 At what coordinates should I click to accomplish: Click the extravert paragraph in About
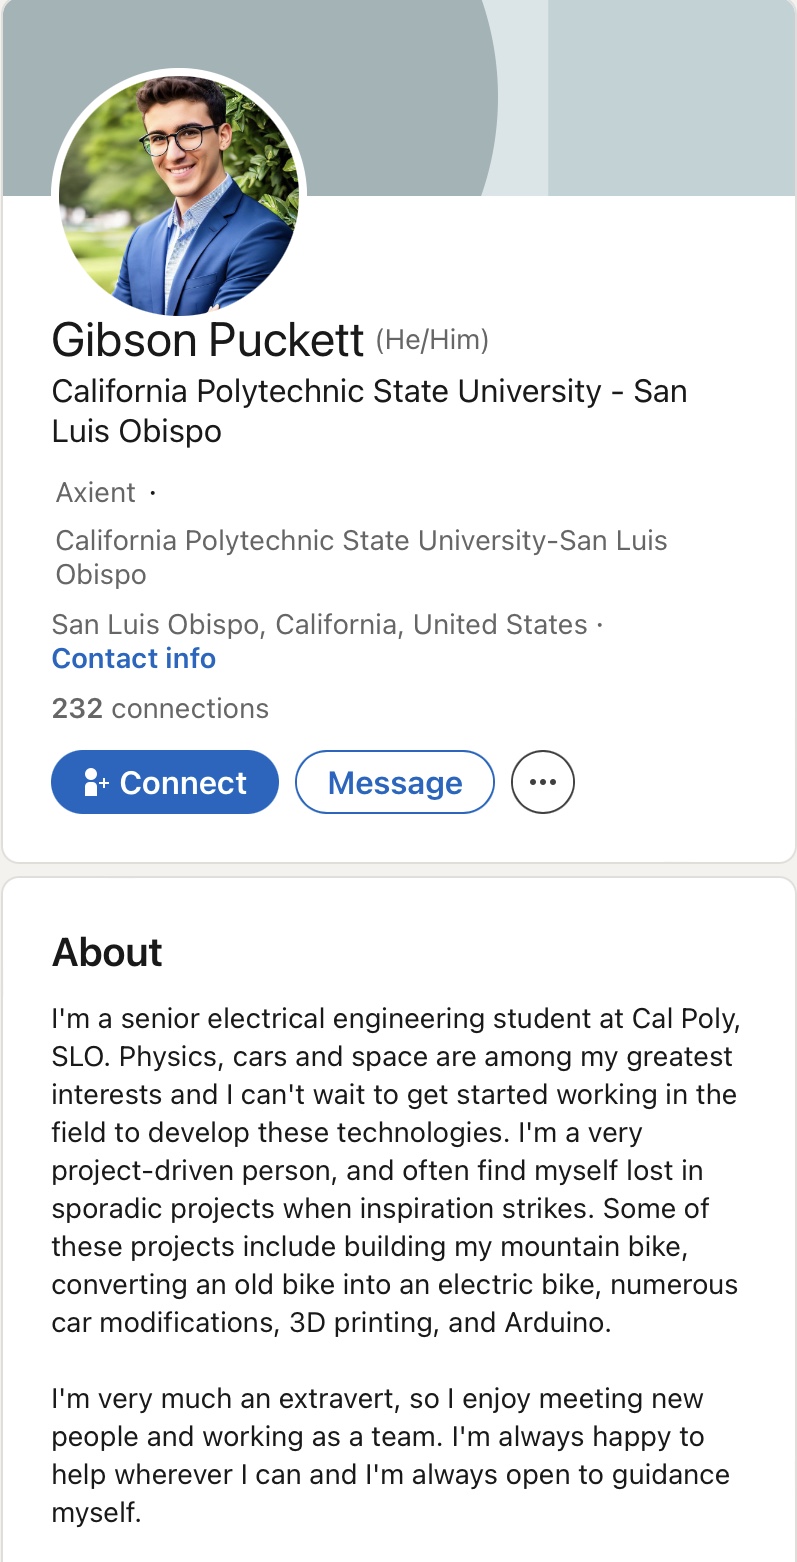[390, 1455]
